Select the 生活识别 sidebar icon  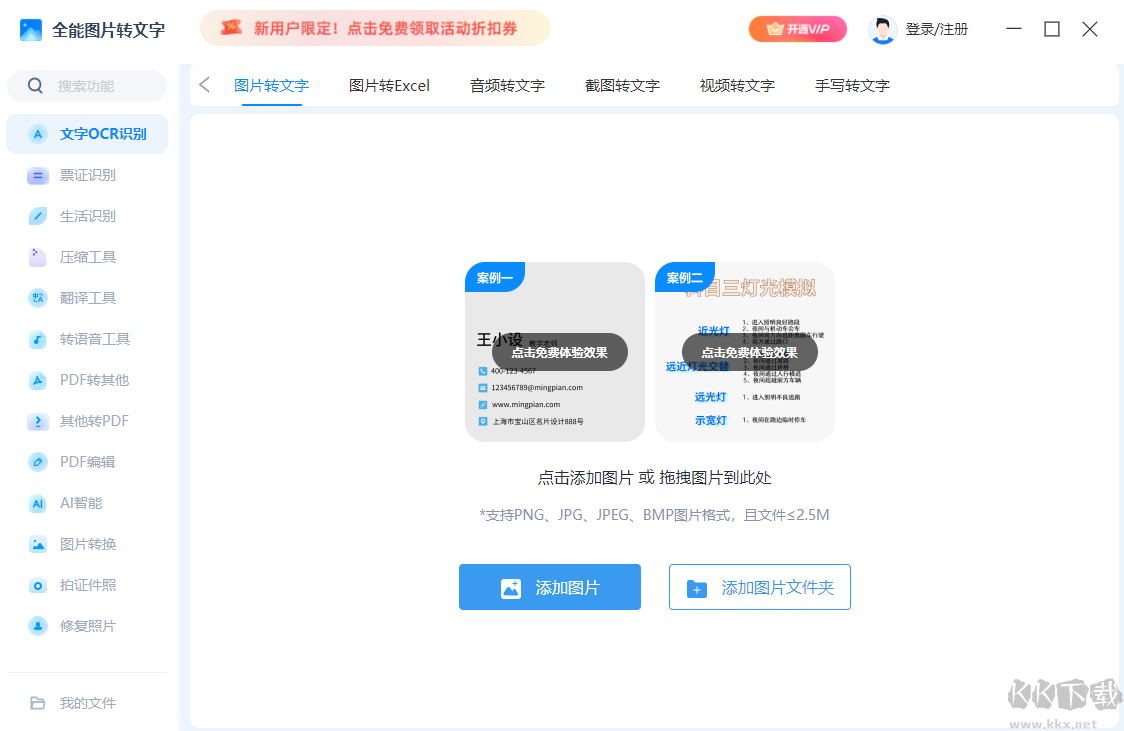[x=87, y=215]
